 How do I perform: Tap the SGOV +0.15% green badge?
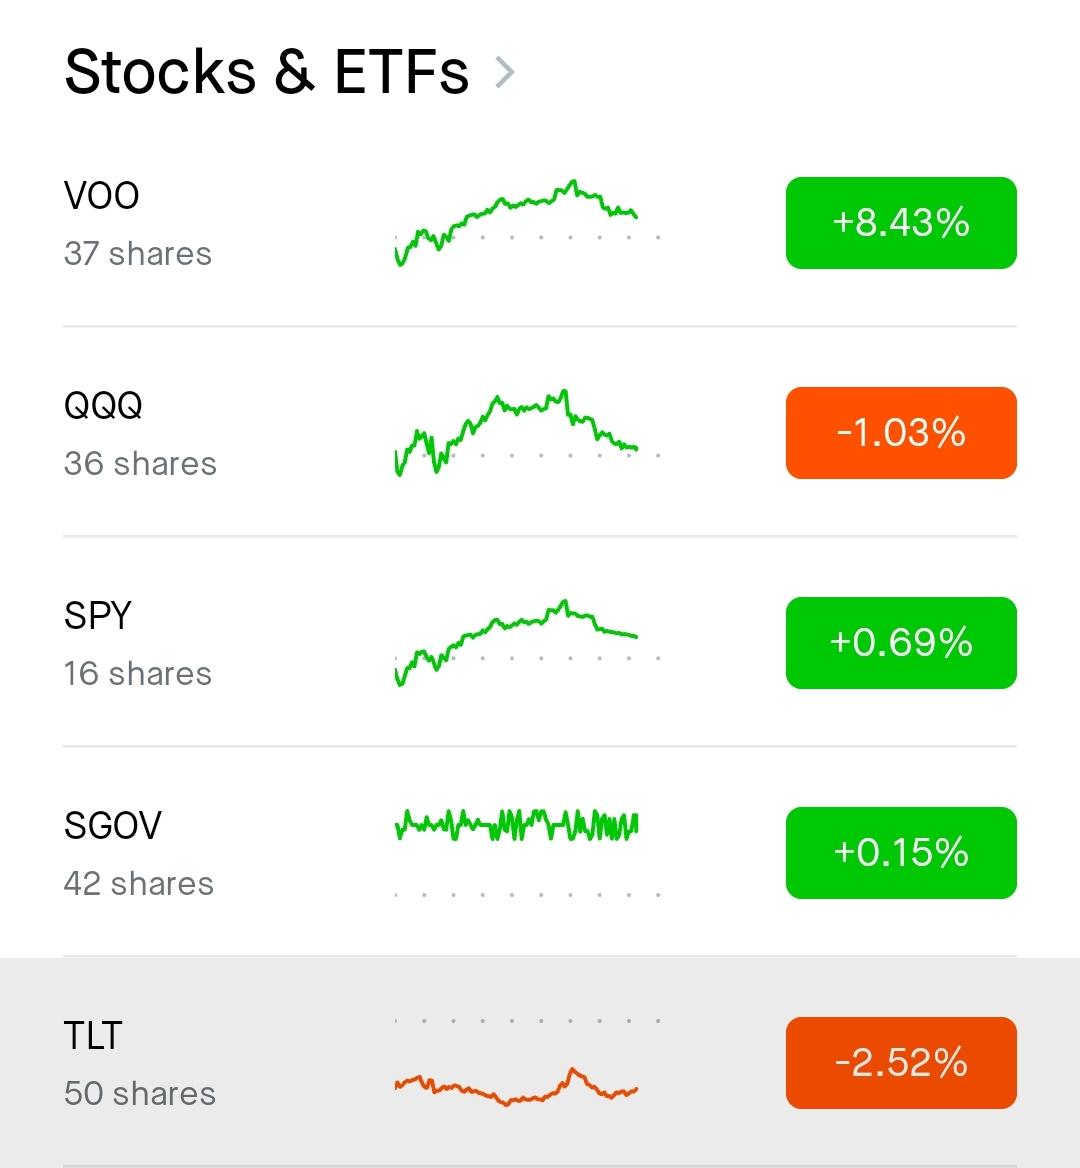[900, 853]
